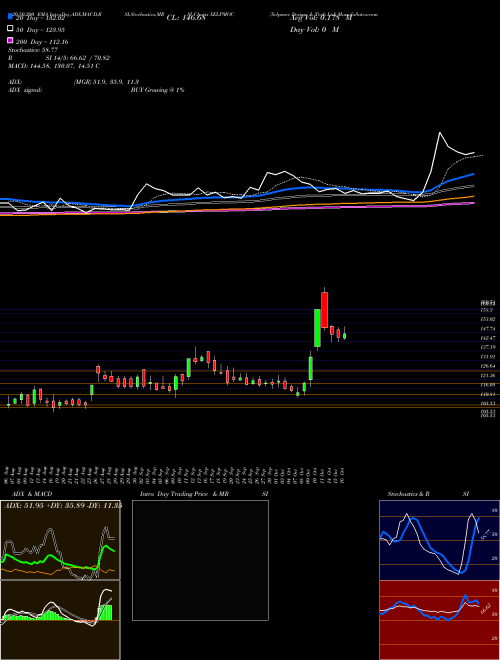Click the last green candlestick on the chart
Screen dimensions: 500x660
344,336
